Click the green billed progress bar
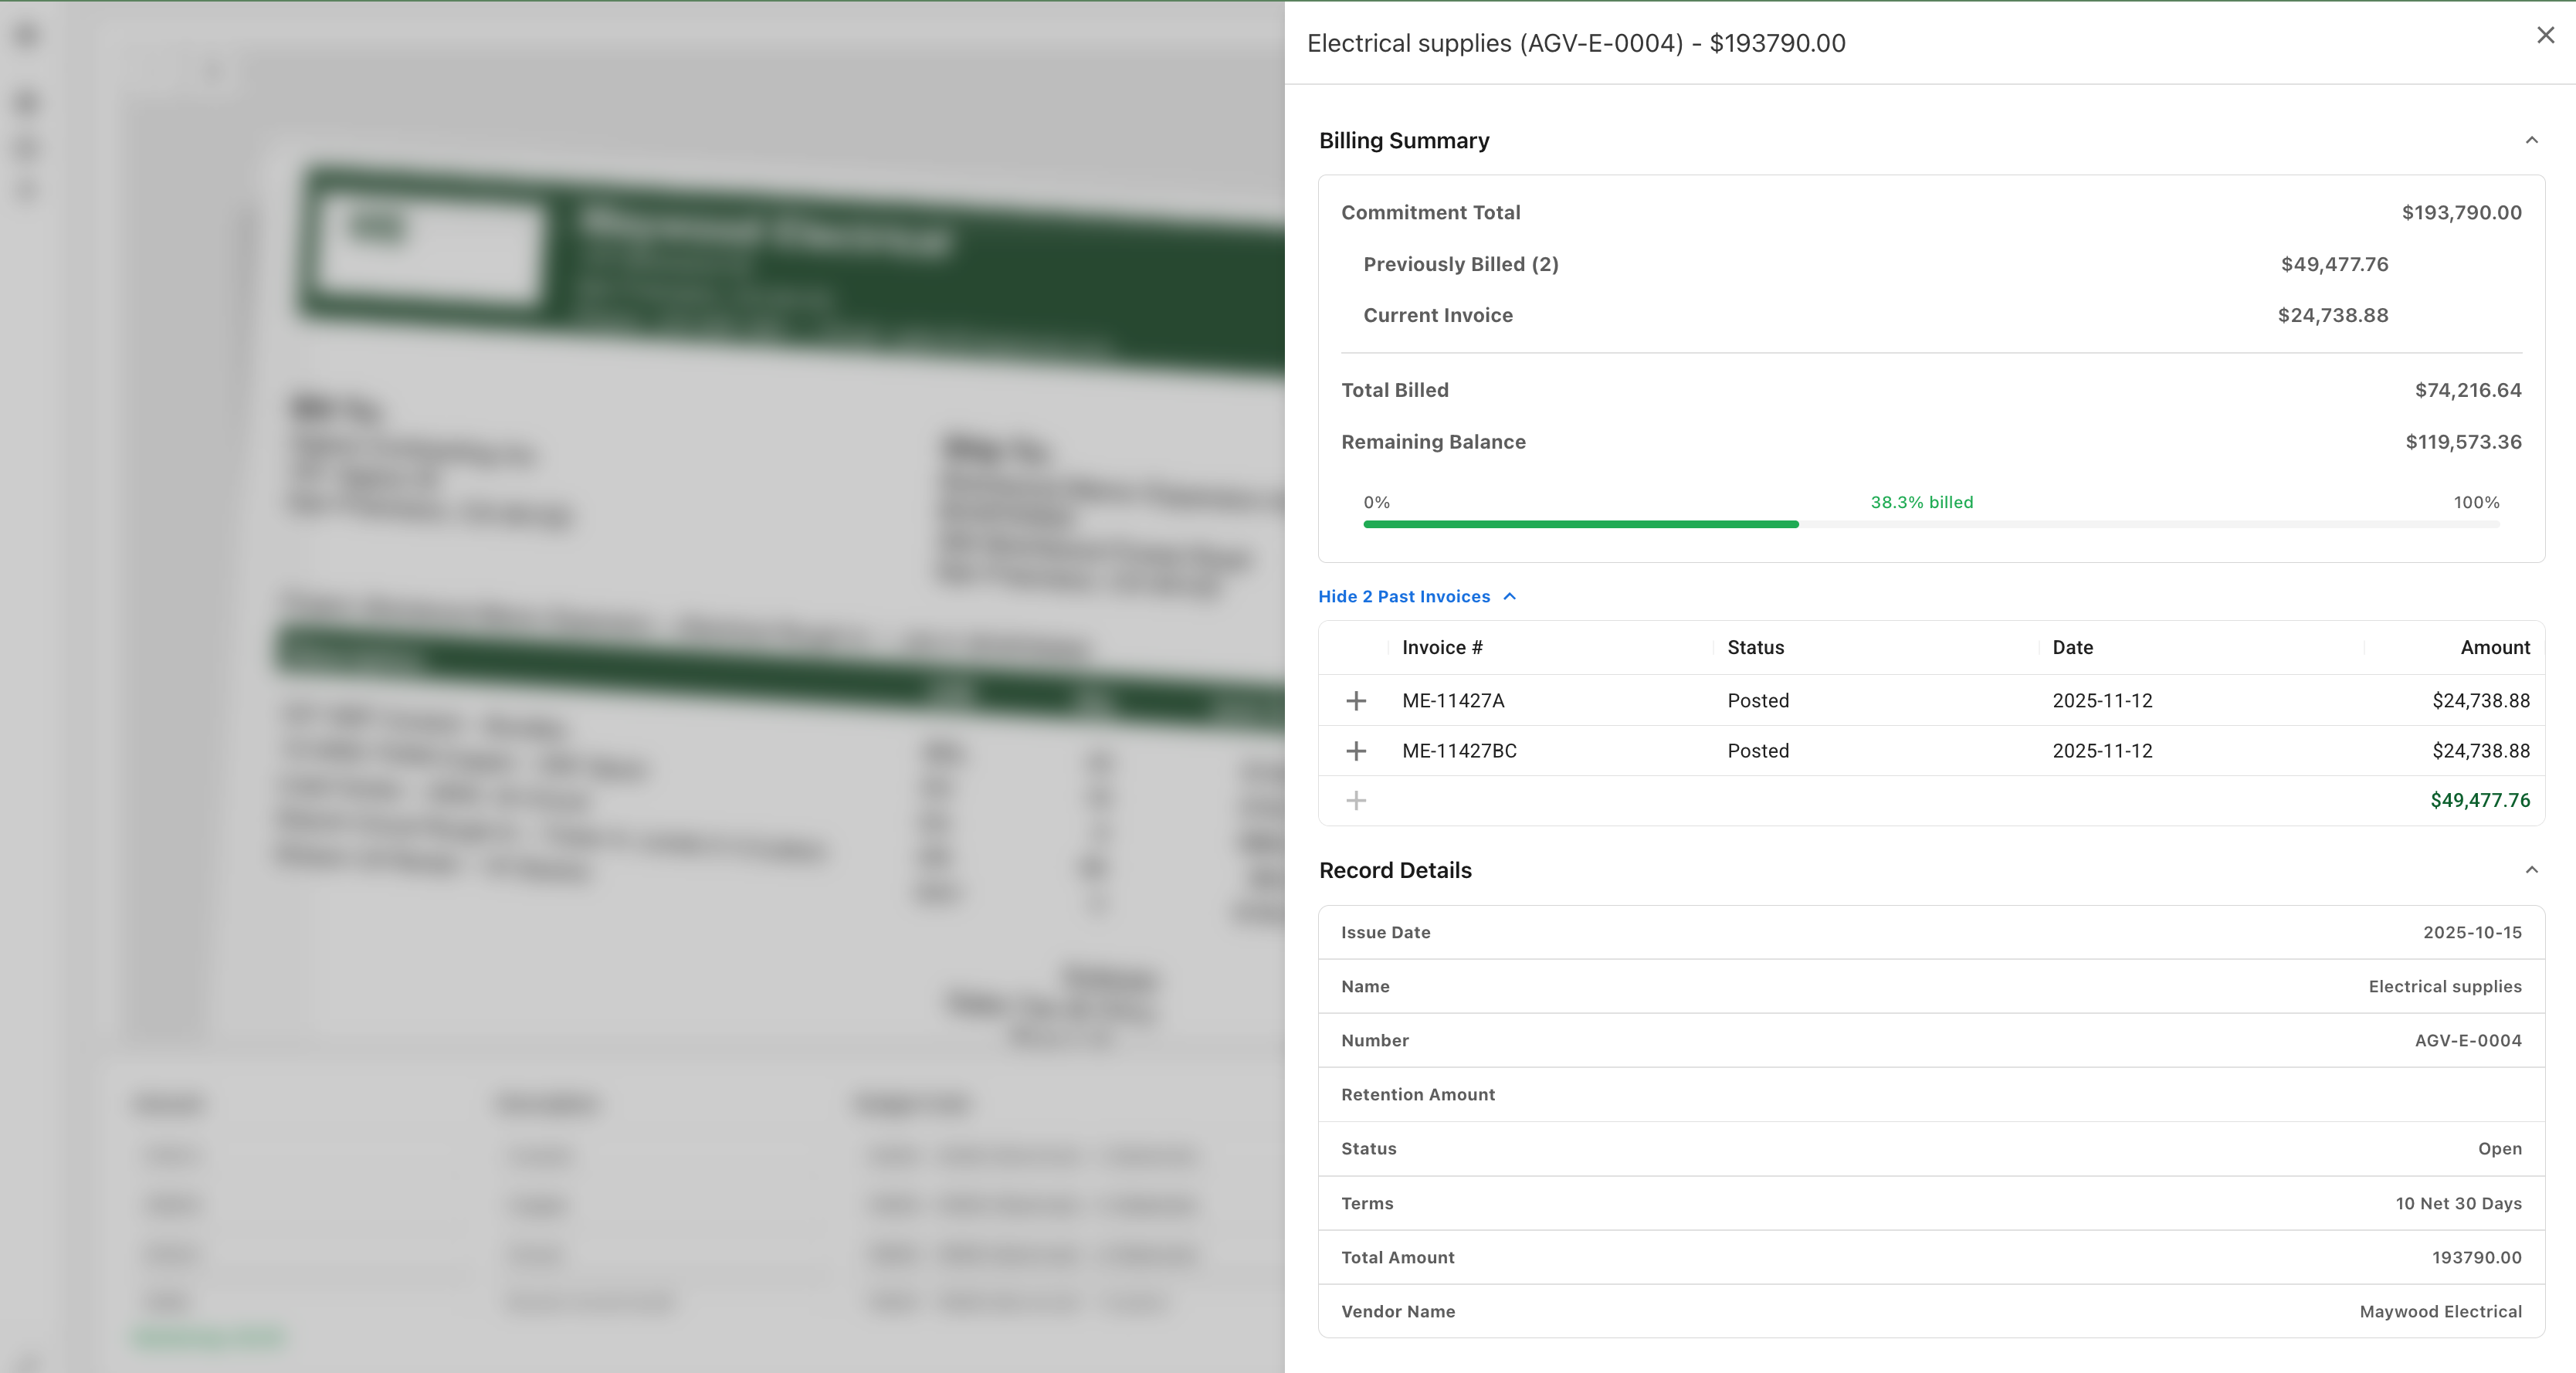This screenshot has height=1373, width=2576. point(1580,524)
